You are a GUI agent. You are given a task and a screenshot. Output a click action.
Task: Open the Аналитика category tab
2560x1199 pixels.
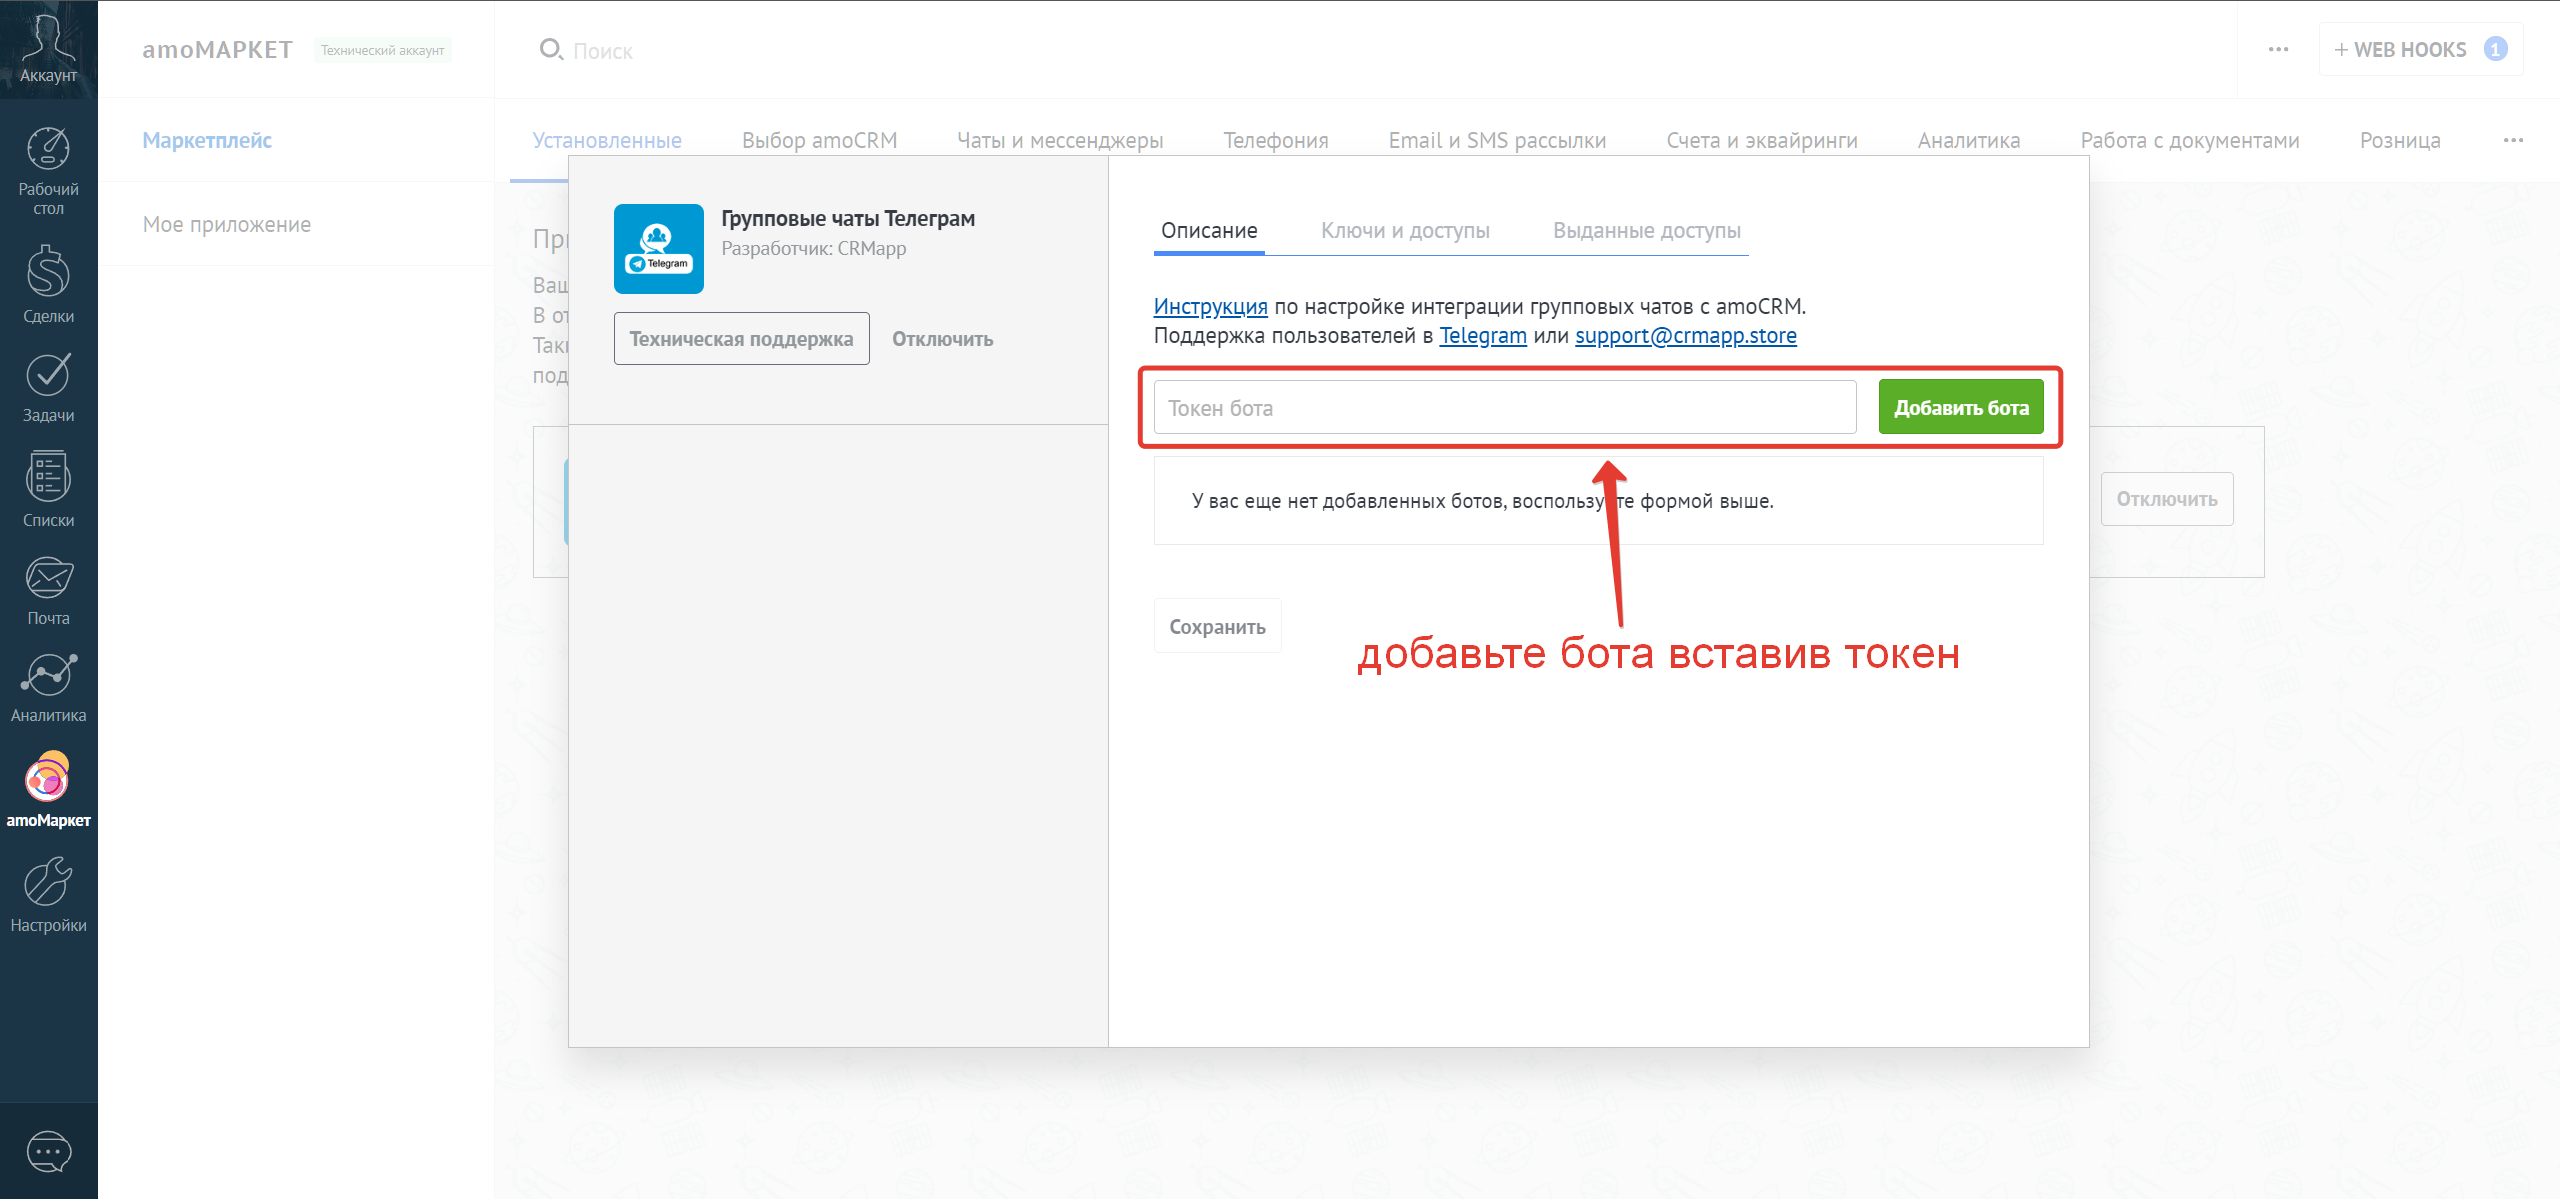coord(1969,140)
